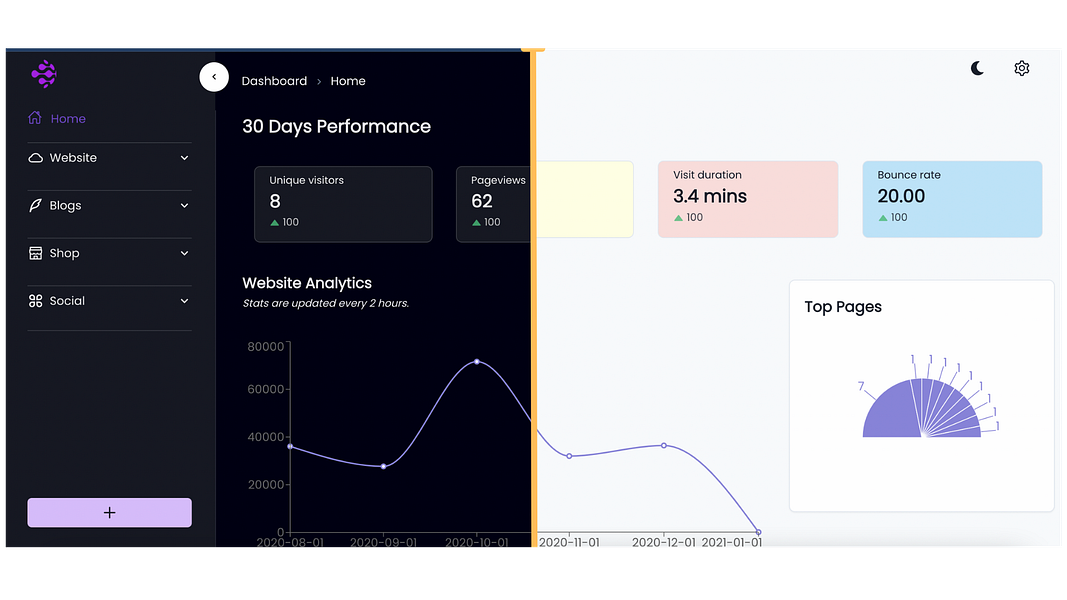The width and height of the screenshot is (1067, 600).
Task: Toggle dark mode with moon icon
Action: 977,68
